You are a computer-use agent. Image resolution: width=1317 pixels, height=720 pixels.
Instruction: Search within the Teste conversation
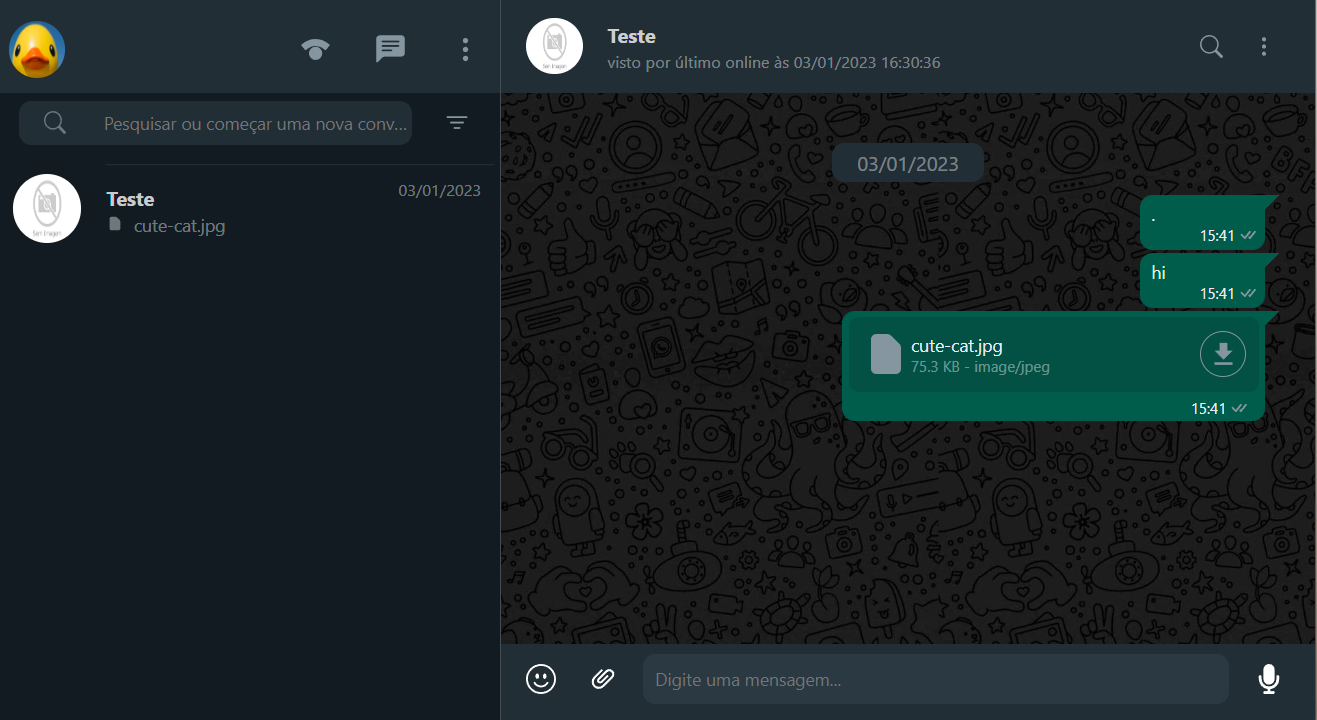click(x=1210, y=46)
